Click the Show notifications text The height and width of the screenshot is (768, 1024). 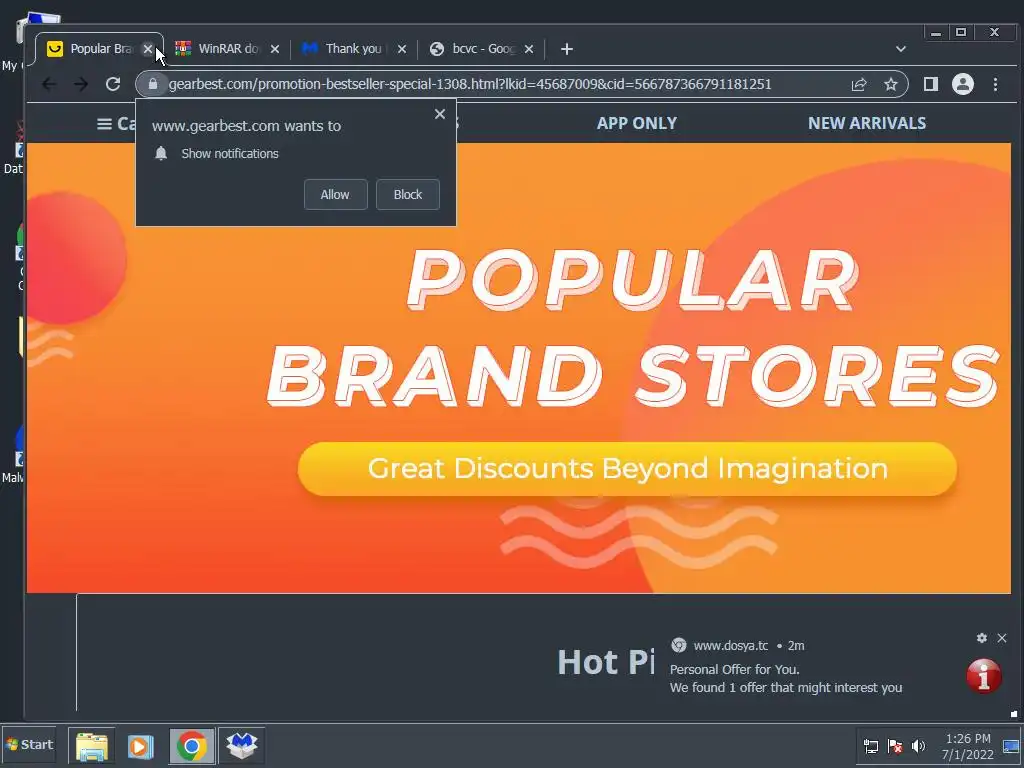click(230, 154)
